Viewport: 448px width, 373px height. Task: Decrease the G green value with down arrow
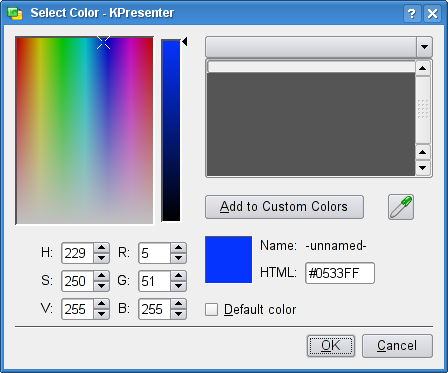click(x=178, y=286)
